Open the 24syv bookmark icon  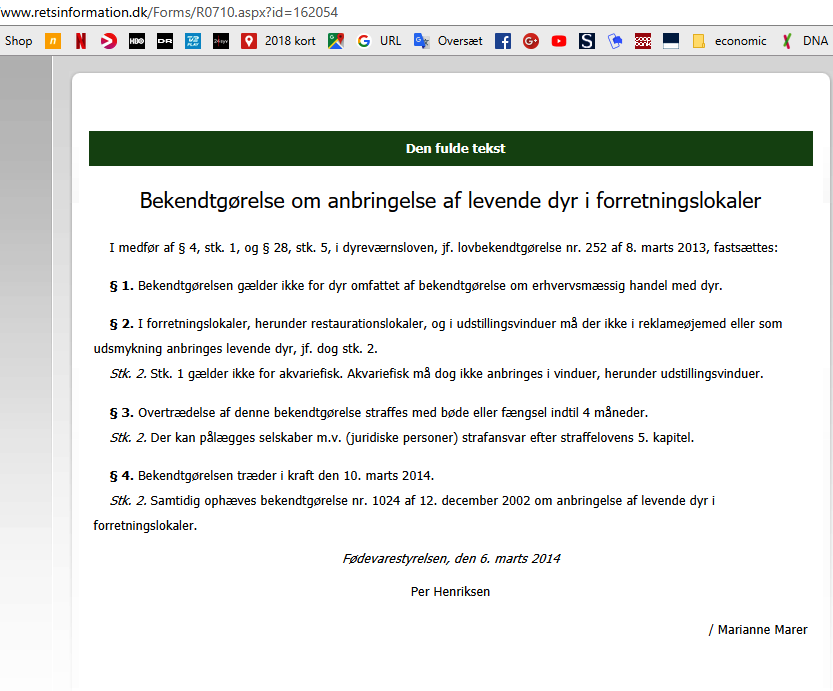(x=221, y=41)
